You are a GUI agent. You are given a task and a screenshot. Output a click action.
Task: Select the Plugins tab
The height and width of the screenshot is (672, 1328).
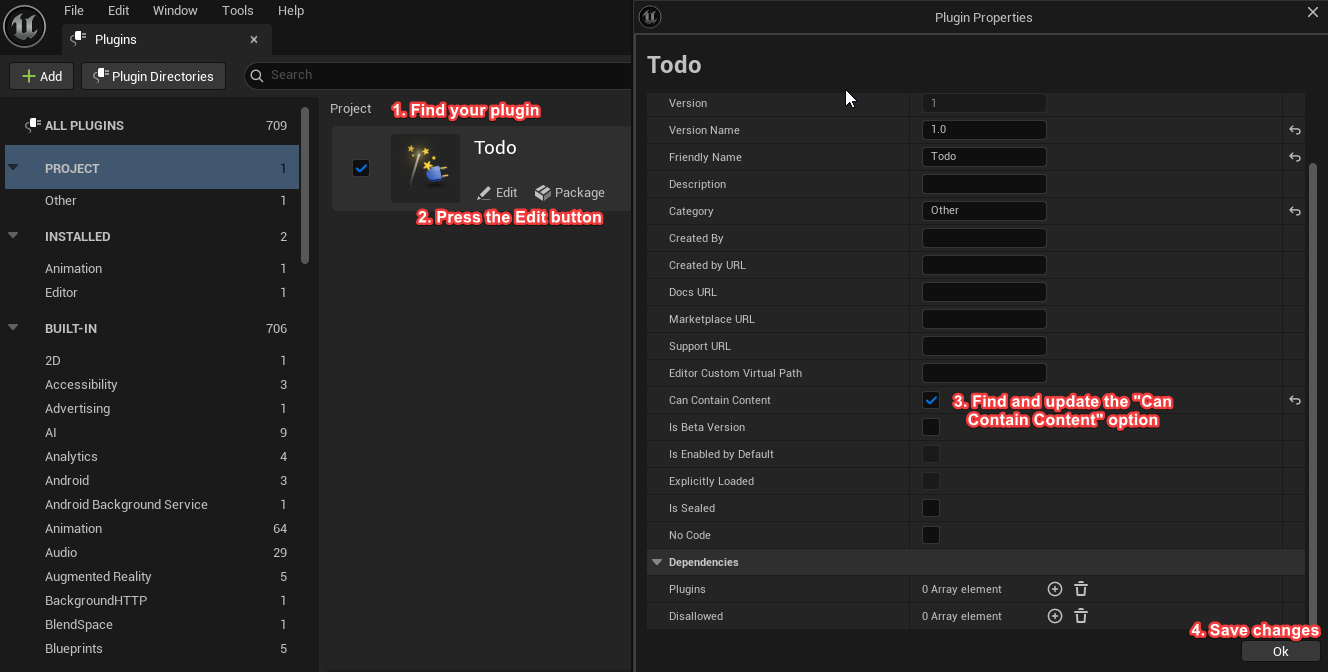[167, 40]
